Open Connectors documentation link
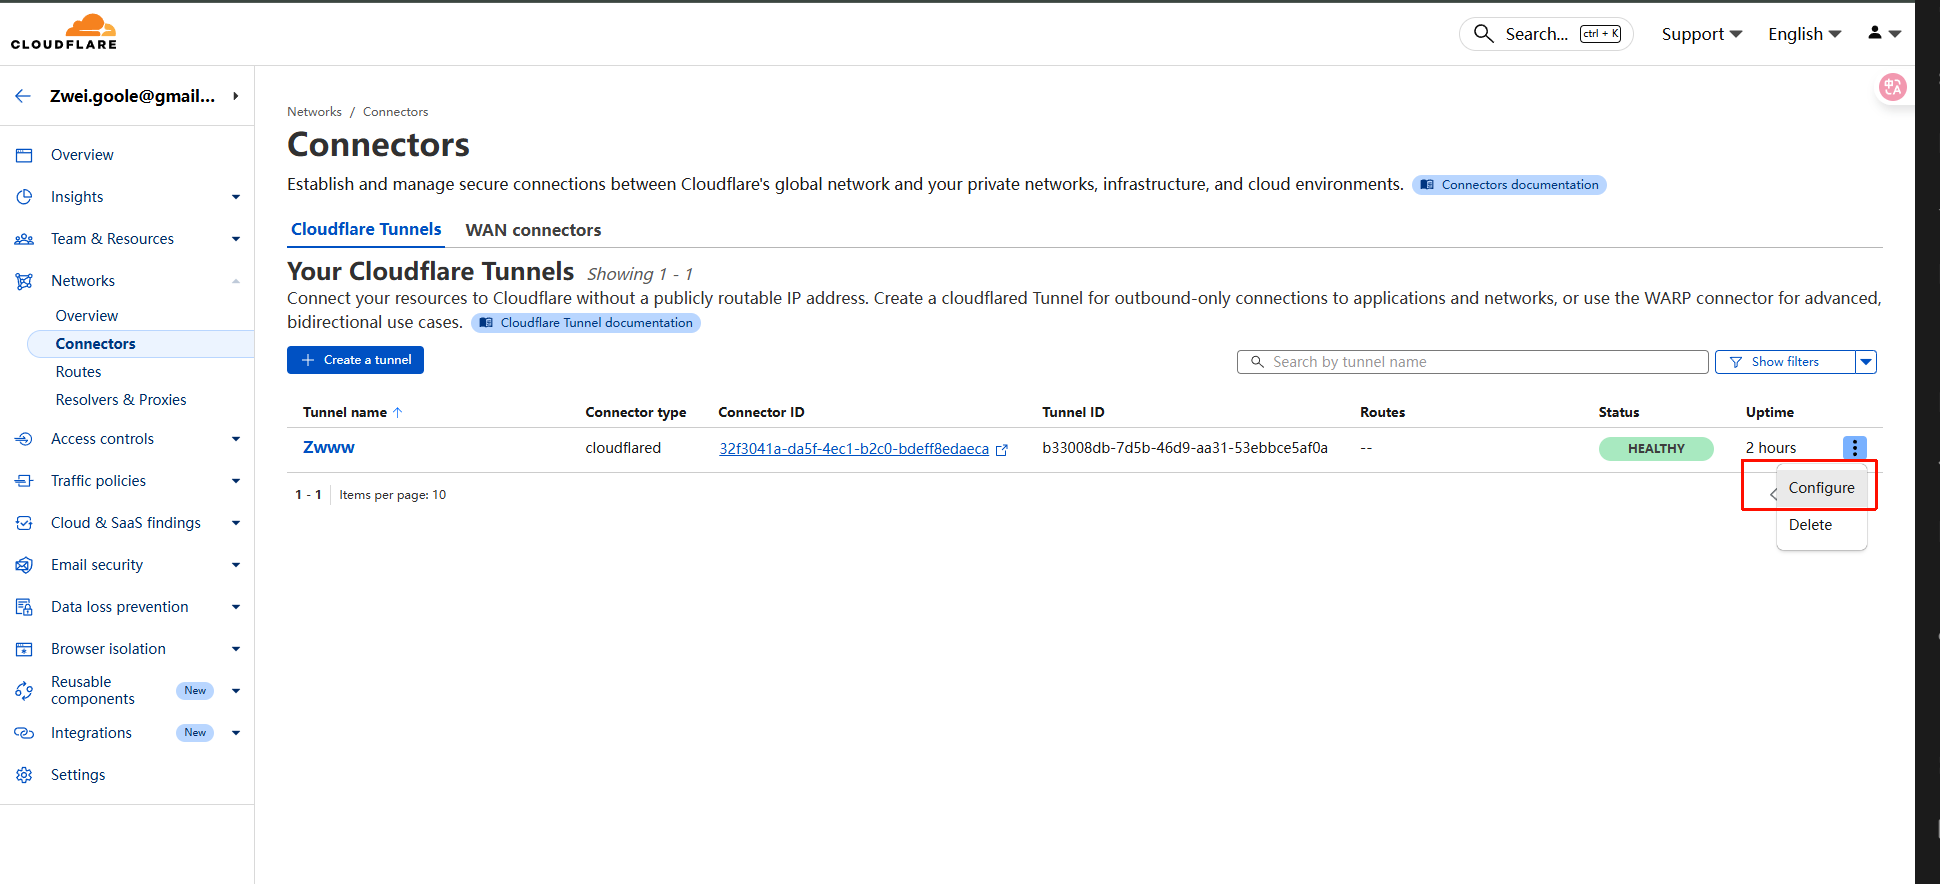Viewport: 1940px width, 884px height. point(1509,185)
